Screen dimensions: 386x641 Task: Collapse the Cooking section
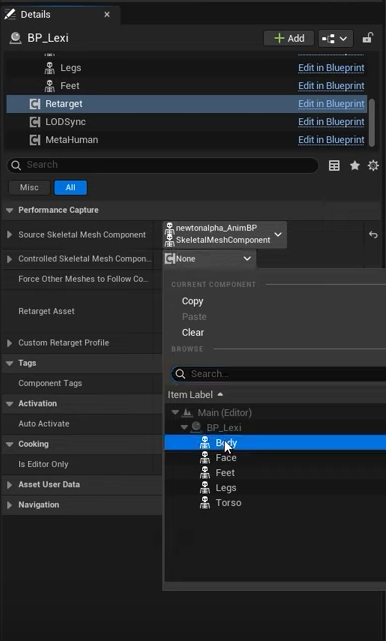[x=9, y=444]
